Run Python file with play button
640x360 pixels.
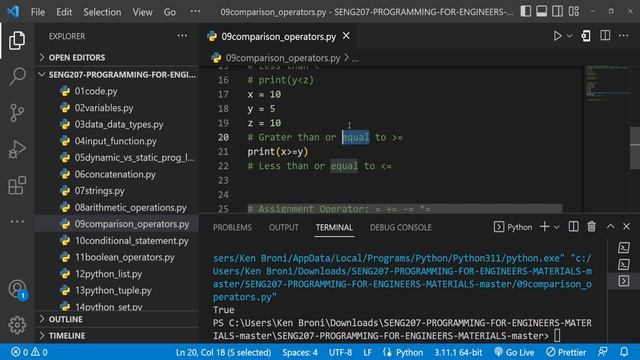coord(557,36)
